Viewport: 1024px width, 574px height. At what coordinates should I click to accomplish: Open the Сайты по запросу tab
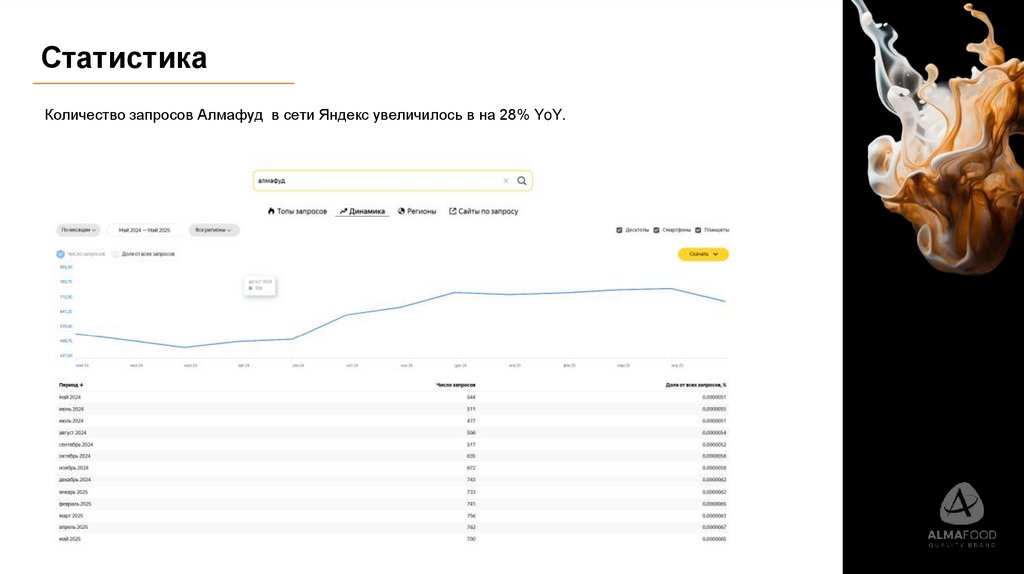[x=483, y=212]
